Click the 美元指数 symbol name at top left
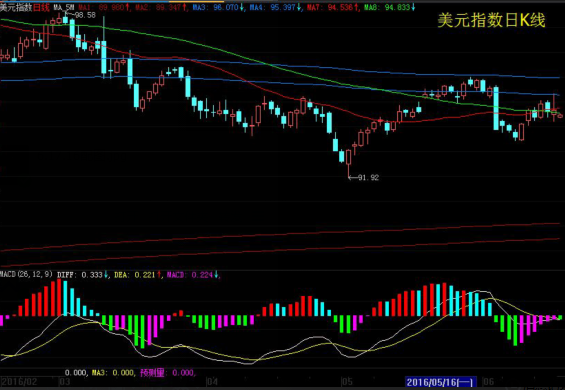Screen dimensions: 565x390 click(16, 7)
